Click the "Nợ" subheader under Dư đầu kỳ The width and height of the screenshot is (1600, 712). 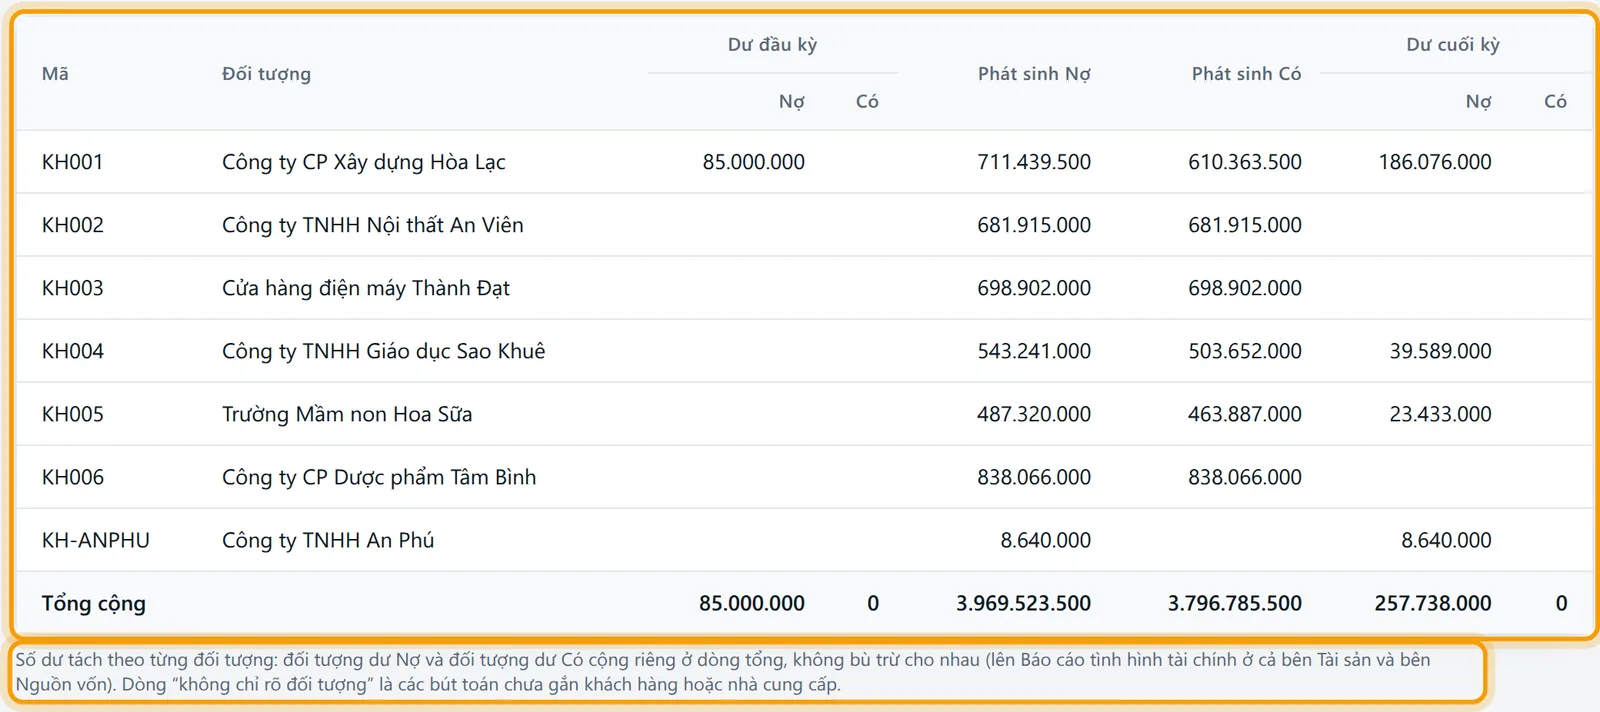click(x=792, y=101)
